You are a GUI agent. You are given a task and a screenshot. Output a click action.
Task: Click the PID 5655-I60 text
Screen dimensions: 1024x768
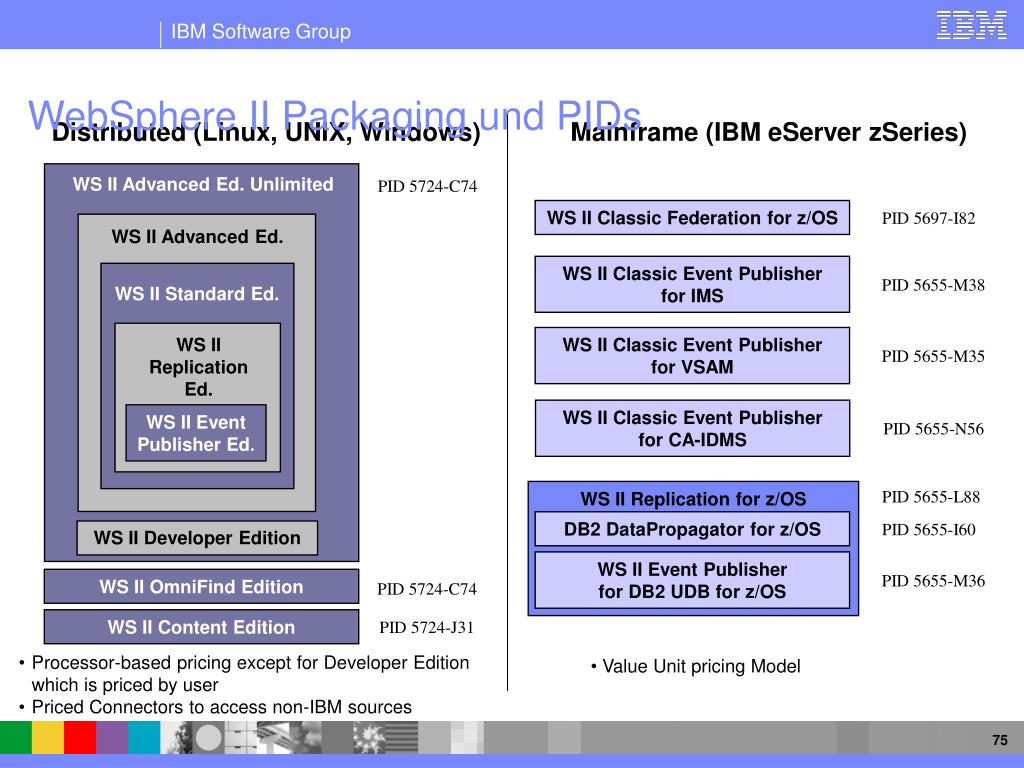click(x=929, y=530)
